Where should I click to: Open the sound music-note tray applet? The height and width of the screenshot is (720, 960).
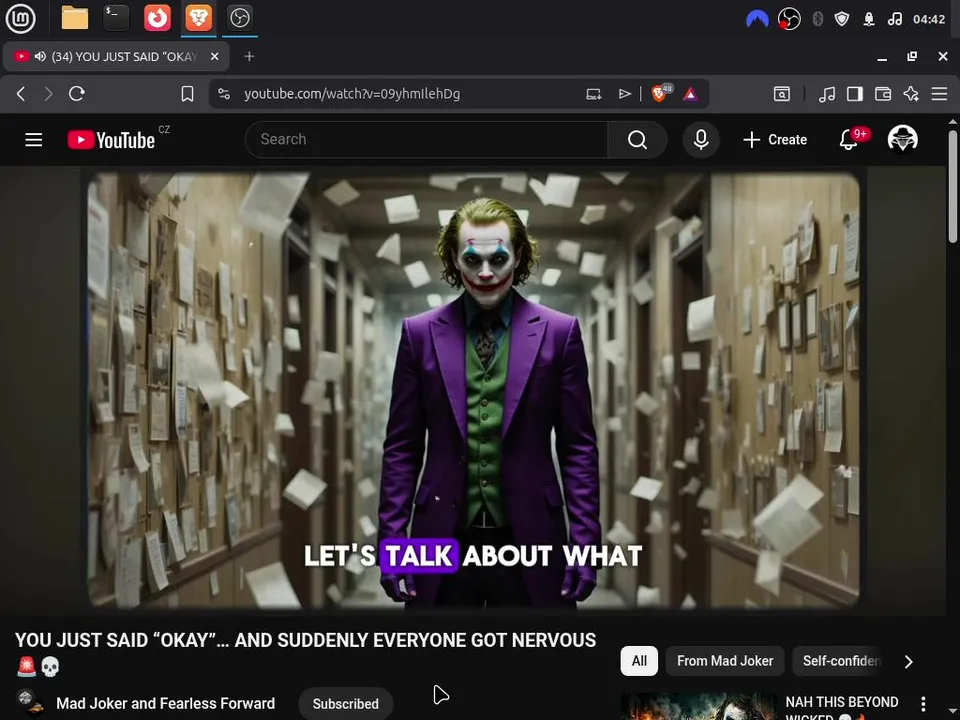[x=895, y=19]
